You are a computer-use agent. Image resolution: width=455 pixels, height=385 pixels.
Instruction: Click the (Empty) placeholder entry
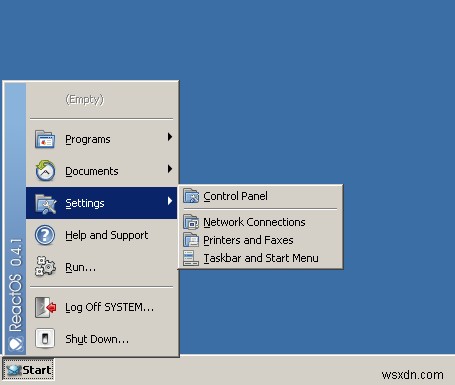[85, 99]
